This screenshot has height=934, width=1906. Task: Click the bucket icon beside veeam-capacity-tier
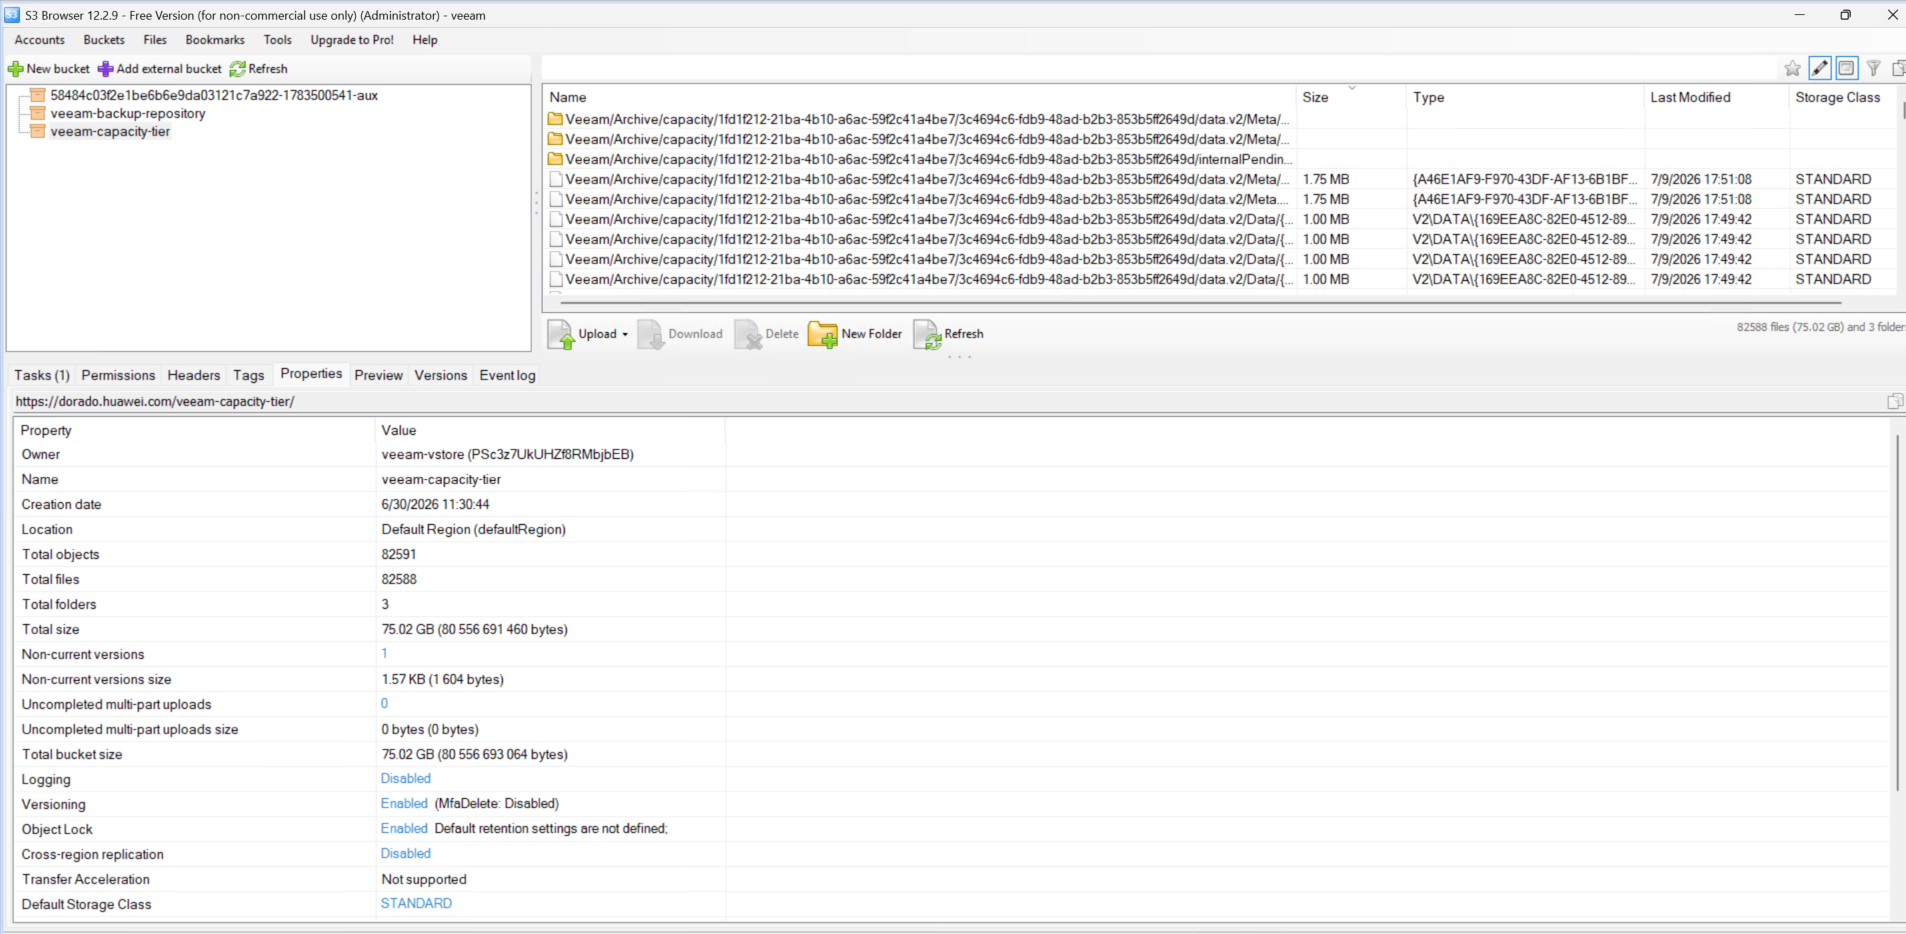(x=37, y=131)
